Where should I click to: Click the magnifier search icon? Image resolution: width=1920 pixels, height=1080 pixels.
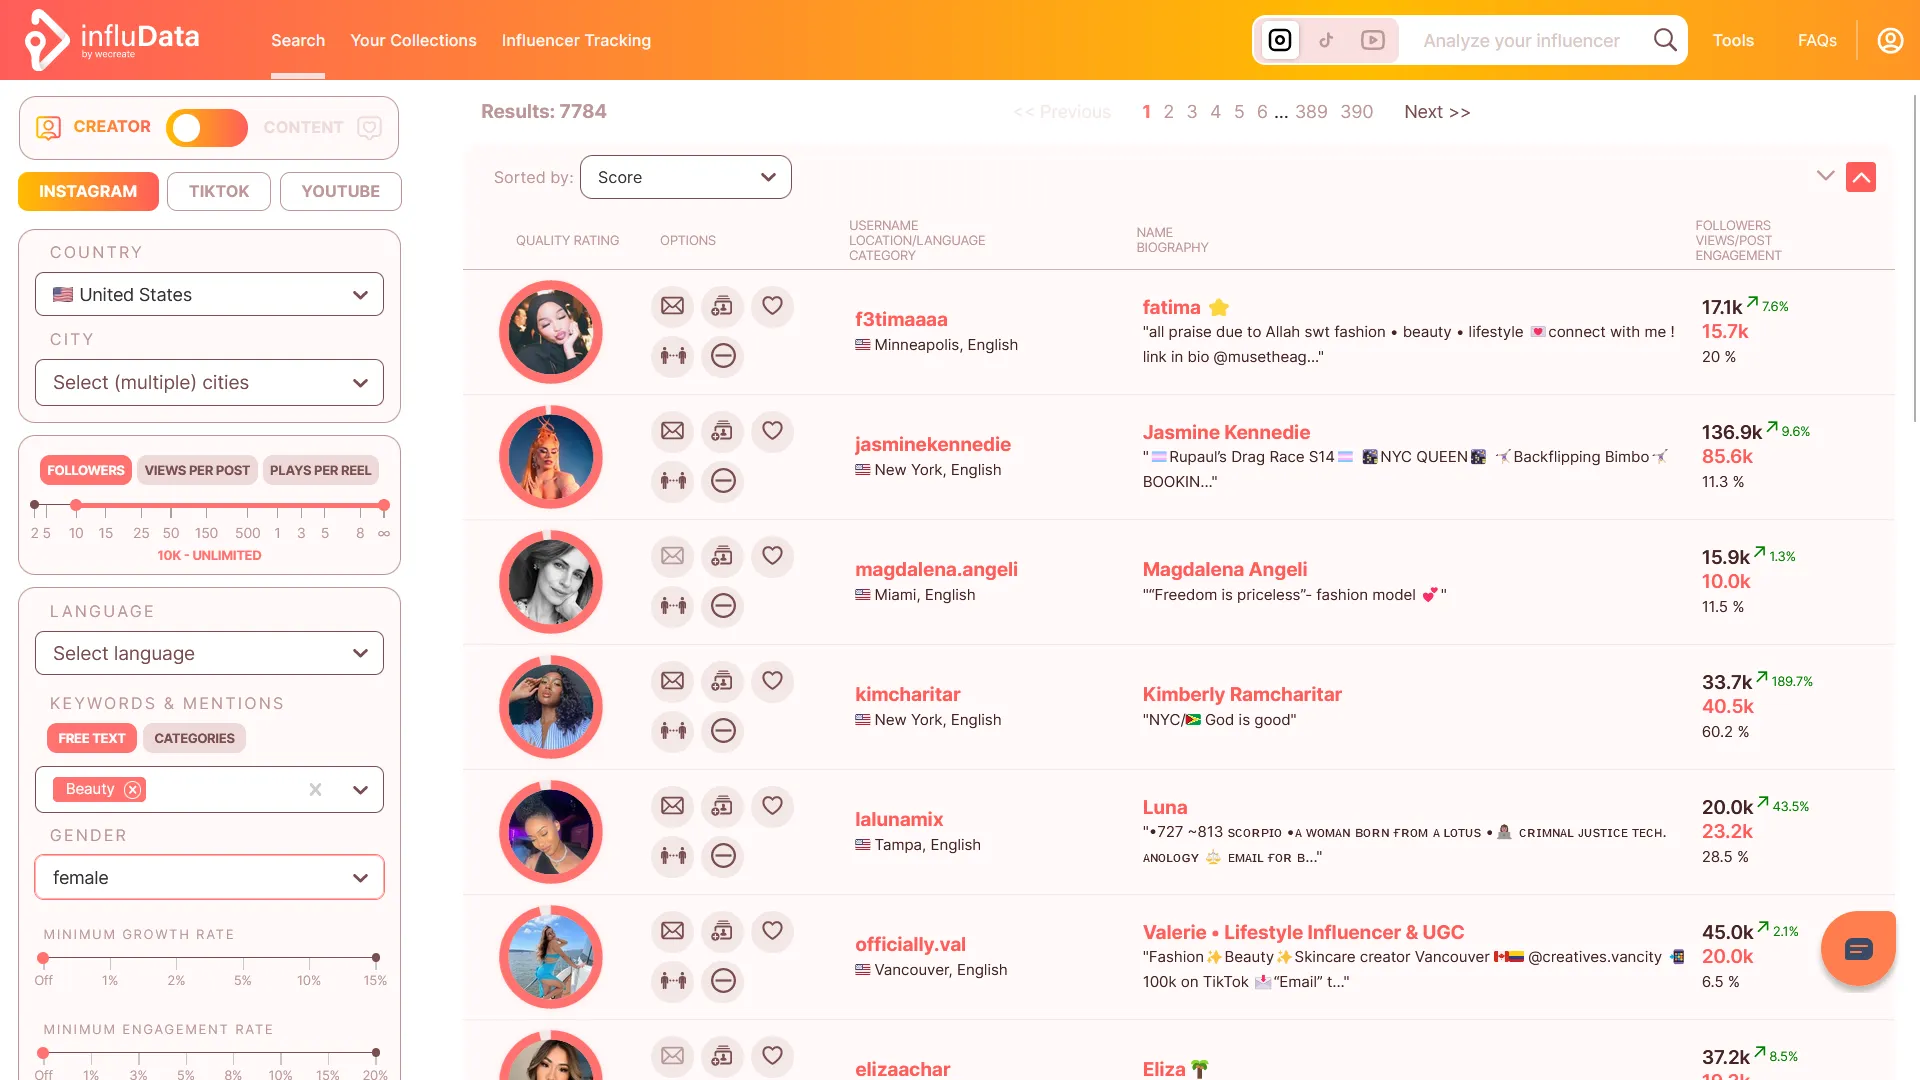point(1665,40)
